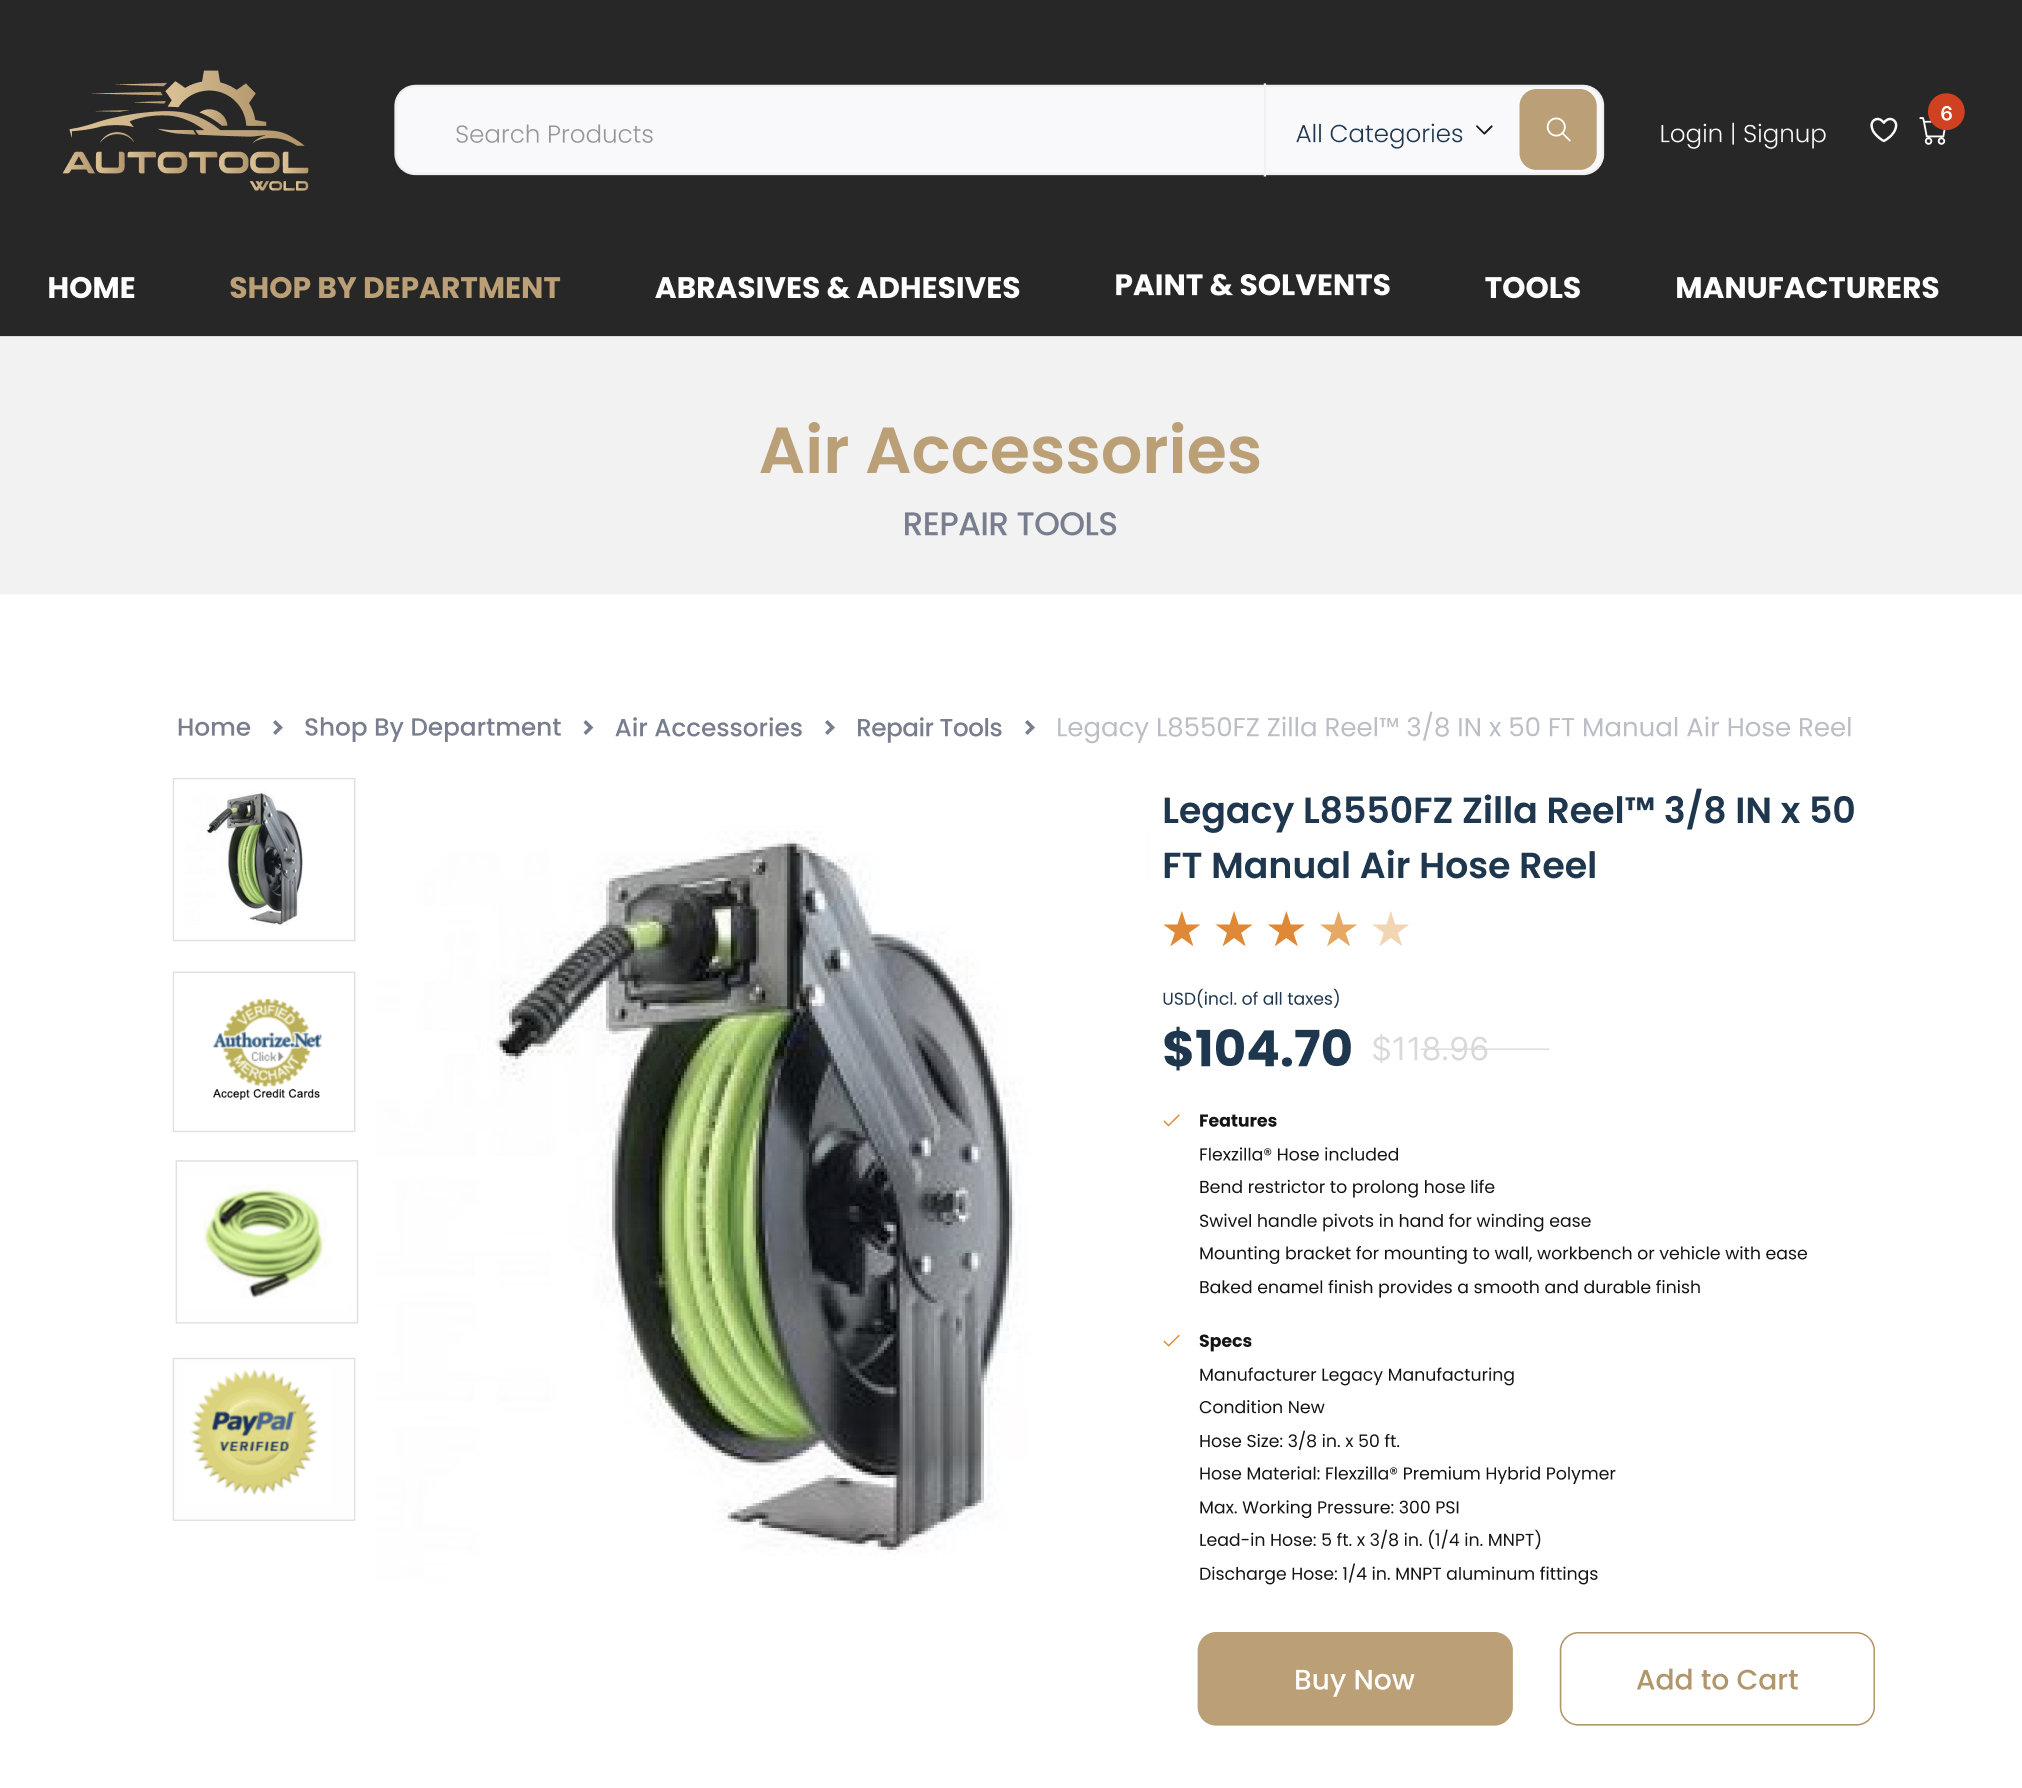Click the Add to Cart button
The image size is (2022, 1788).
point(1717,1679)
